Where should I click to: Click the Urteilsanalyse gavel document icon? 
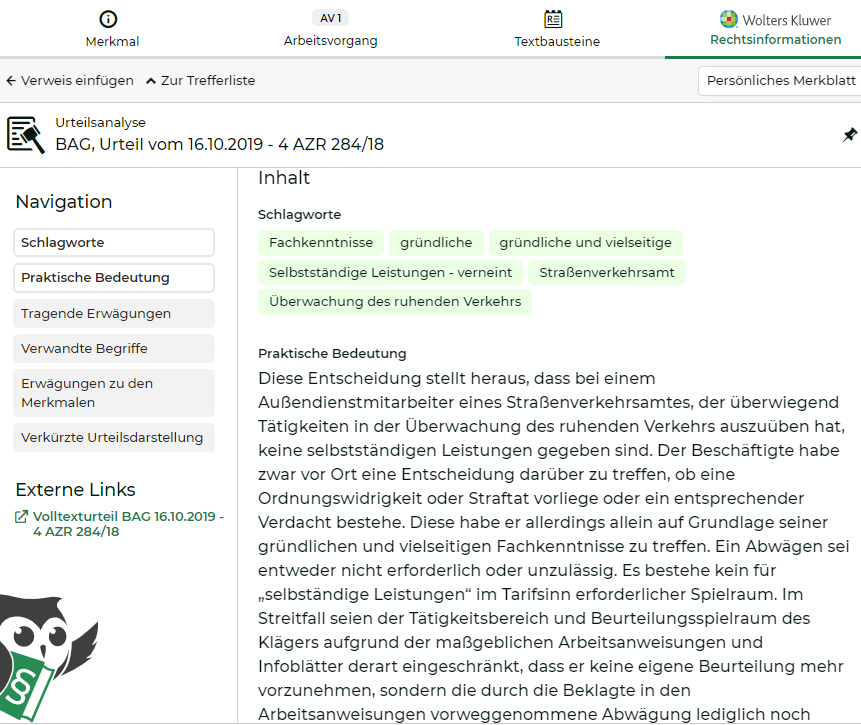(25, 133)
